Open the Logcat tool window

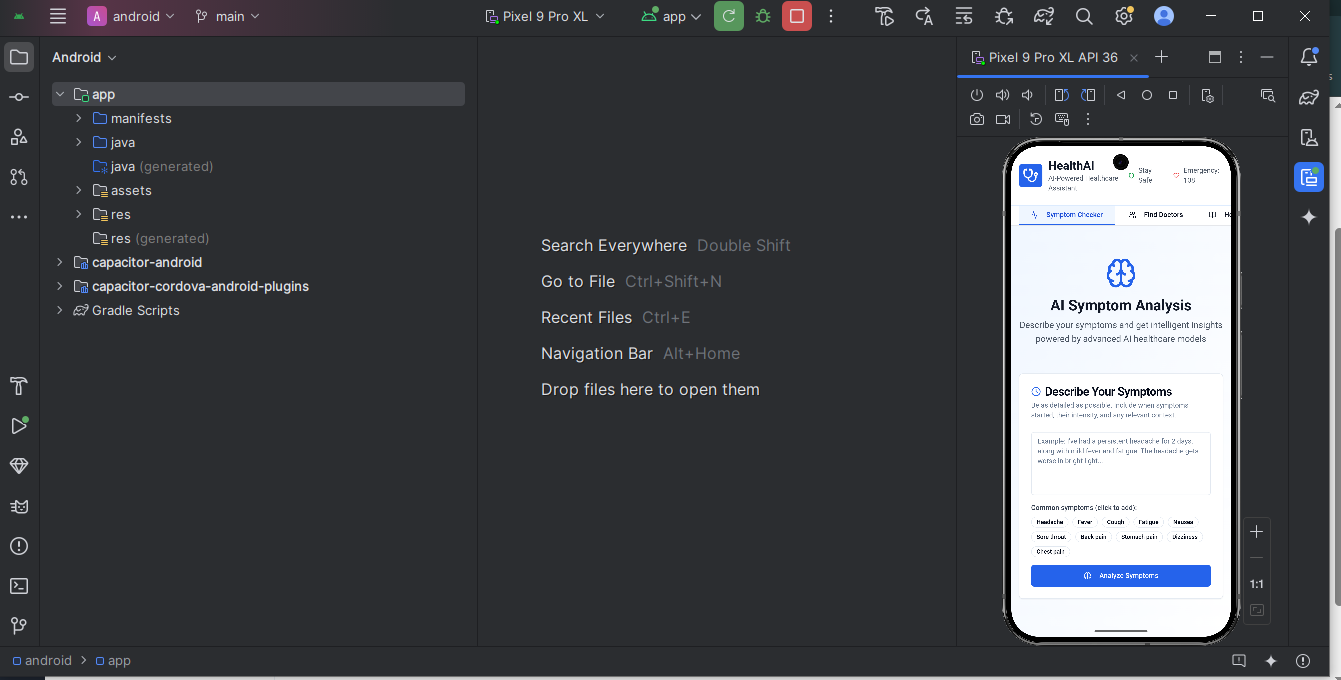pyautogui.click(x=19, y=506)
